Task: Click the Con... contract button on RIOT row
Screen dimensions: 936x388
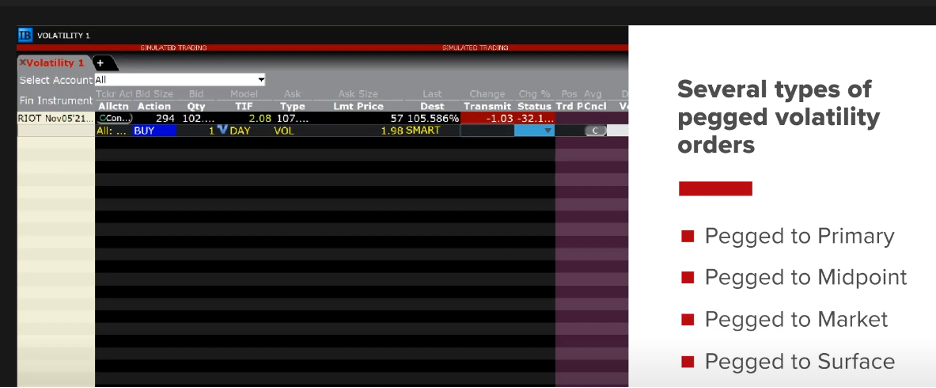Action: click(x=115, y=118)
